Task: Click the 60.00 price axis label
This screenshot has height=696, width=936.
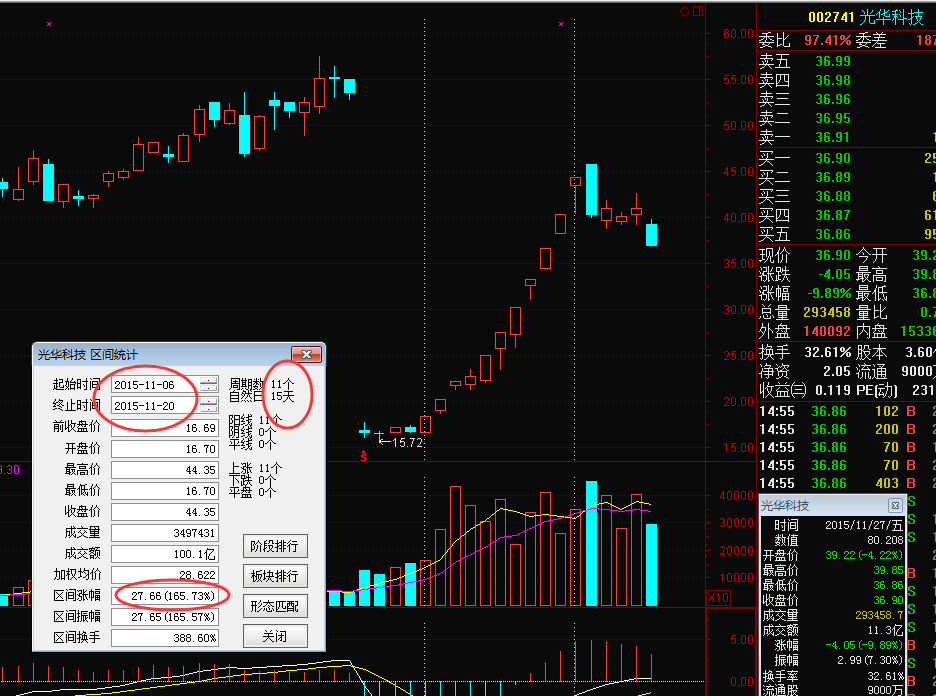Action: click(738, 33)
